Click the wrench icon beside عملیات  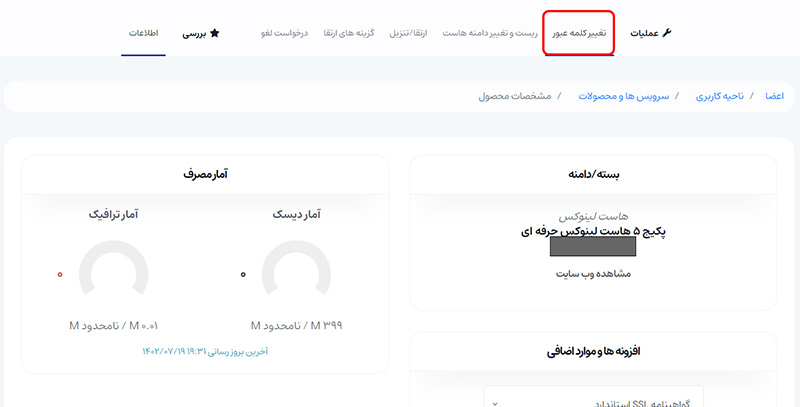tap(667, 33)
